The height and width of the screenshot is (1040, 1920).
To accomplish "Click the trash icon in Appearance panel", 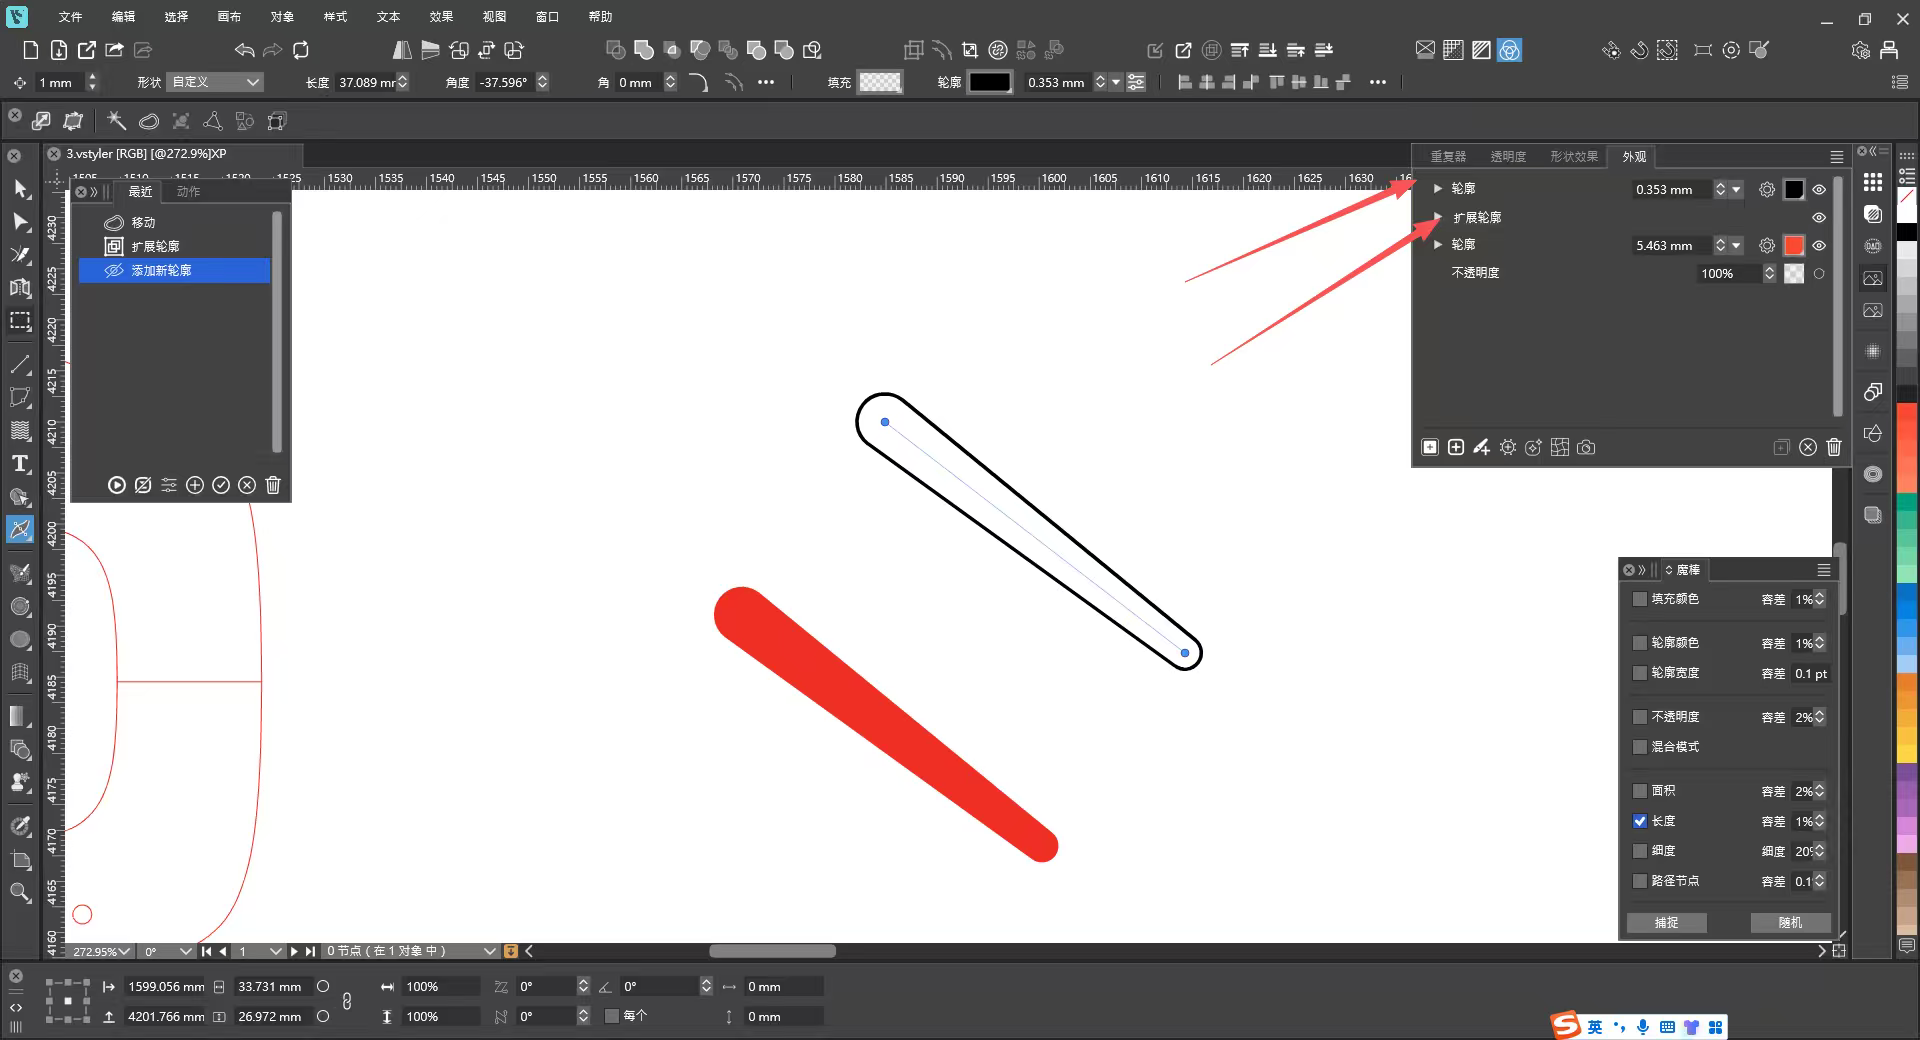I will pos(1834,447).
